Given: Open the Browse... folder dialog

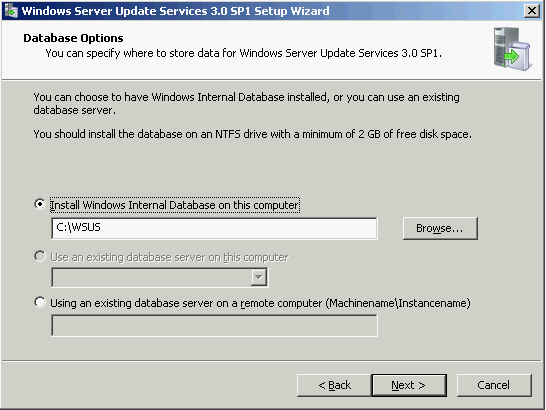Looking at the screenshot, I should 440,228.
